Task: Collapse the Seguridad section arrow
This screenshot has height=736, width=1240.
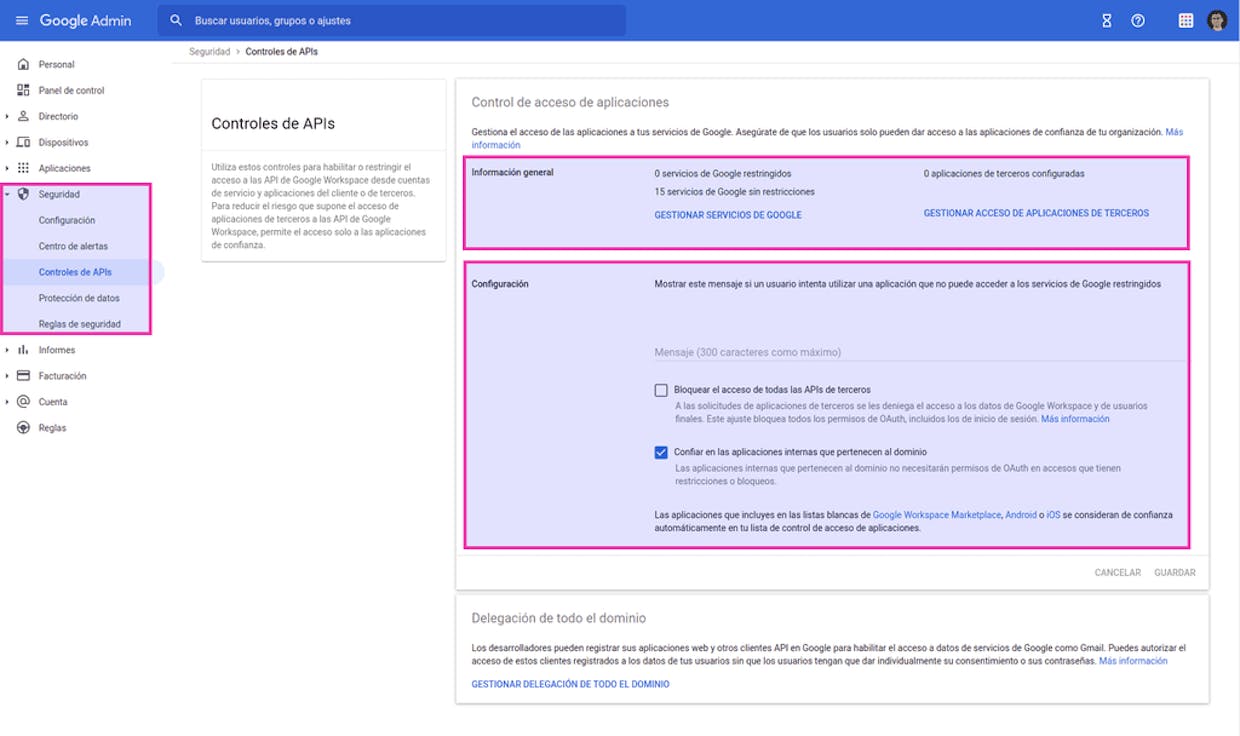Action: tap(7, 194)
